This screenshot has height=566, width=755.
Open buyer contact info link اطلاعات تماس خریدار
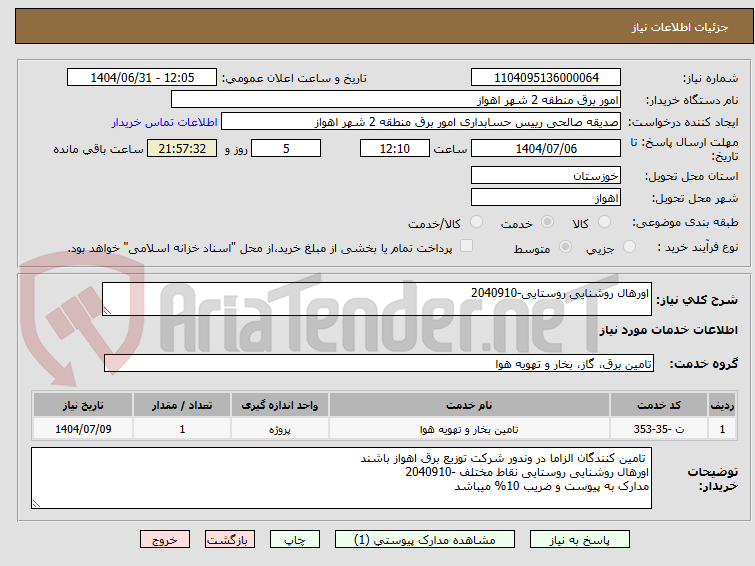tap(165, 122)
